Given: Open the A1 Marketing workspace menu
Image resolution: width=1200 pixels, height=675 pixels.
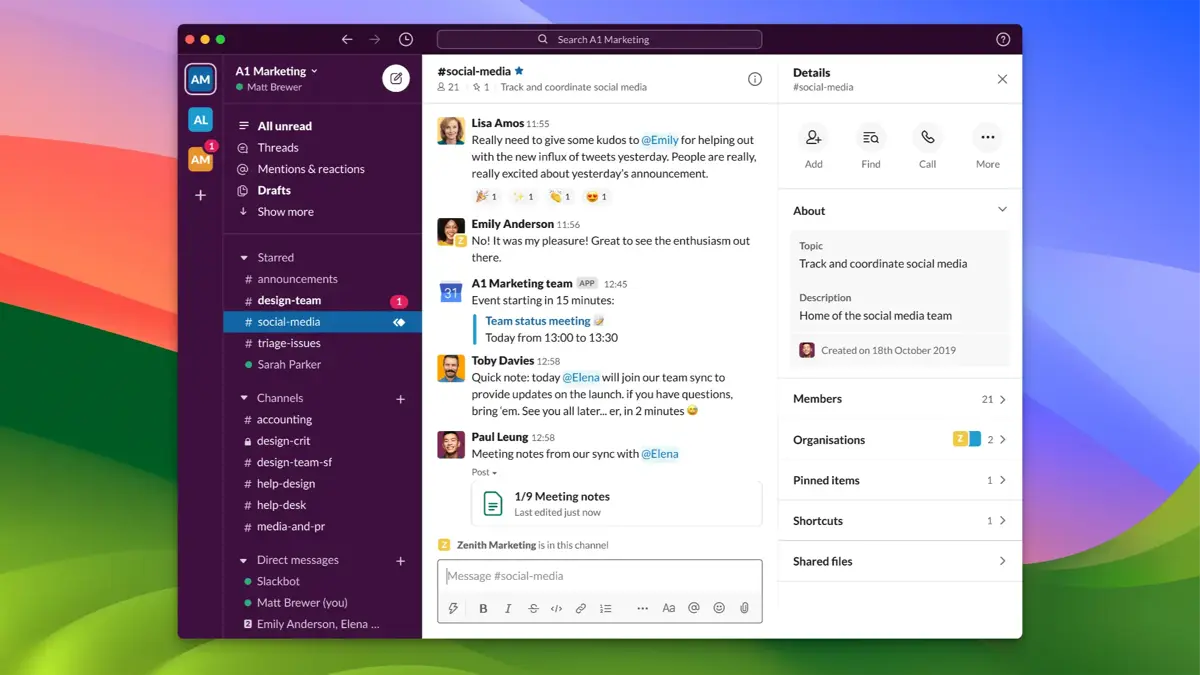Looking at the screenshot, I should 277,71.
